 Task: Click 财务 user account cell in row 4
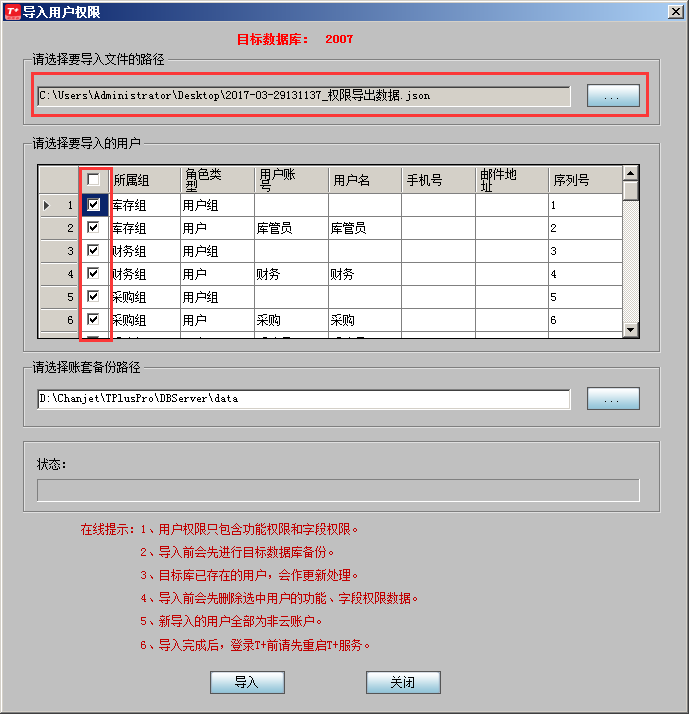pos(291,274)
